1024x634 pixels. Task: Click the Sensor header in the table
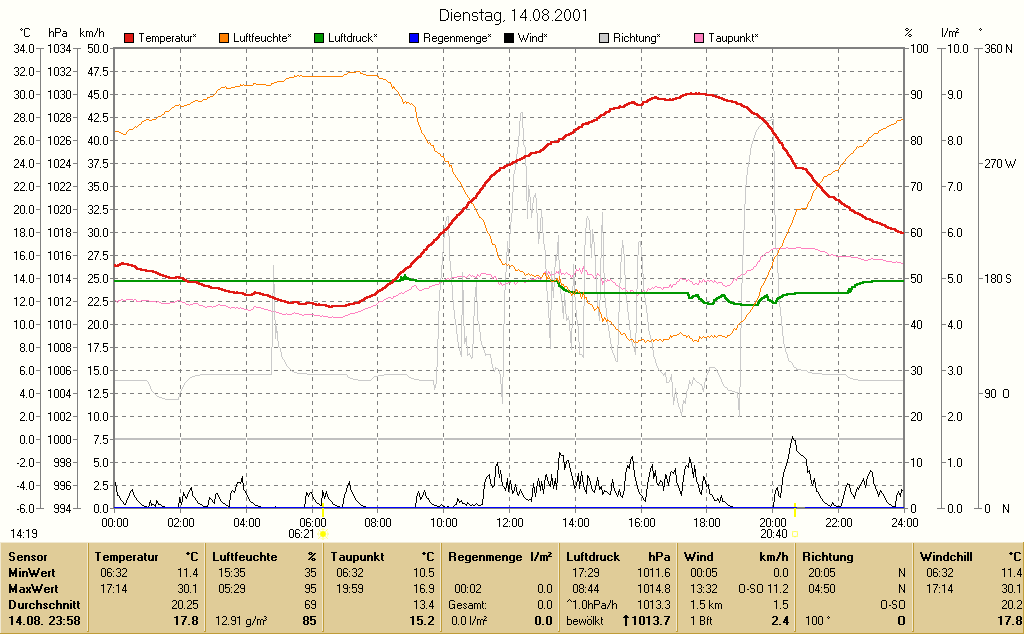click(28, 557)
